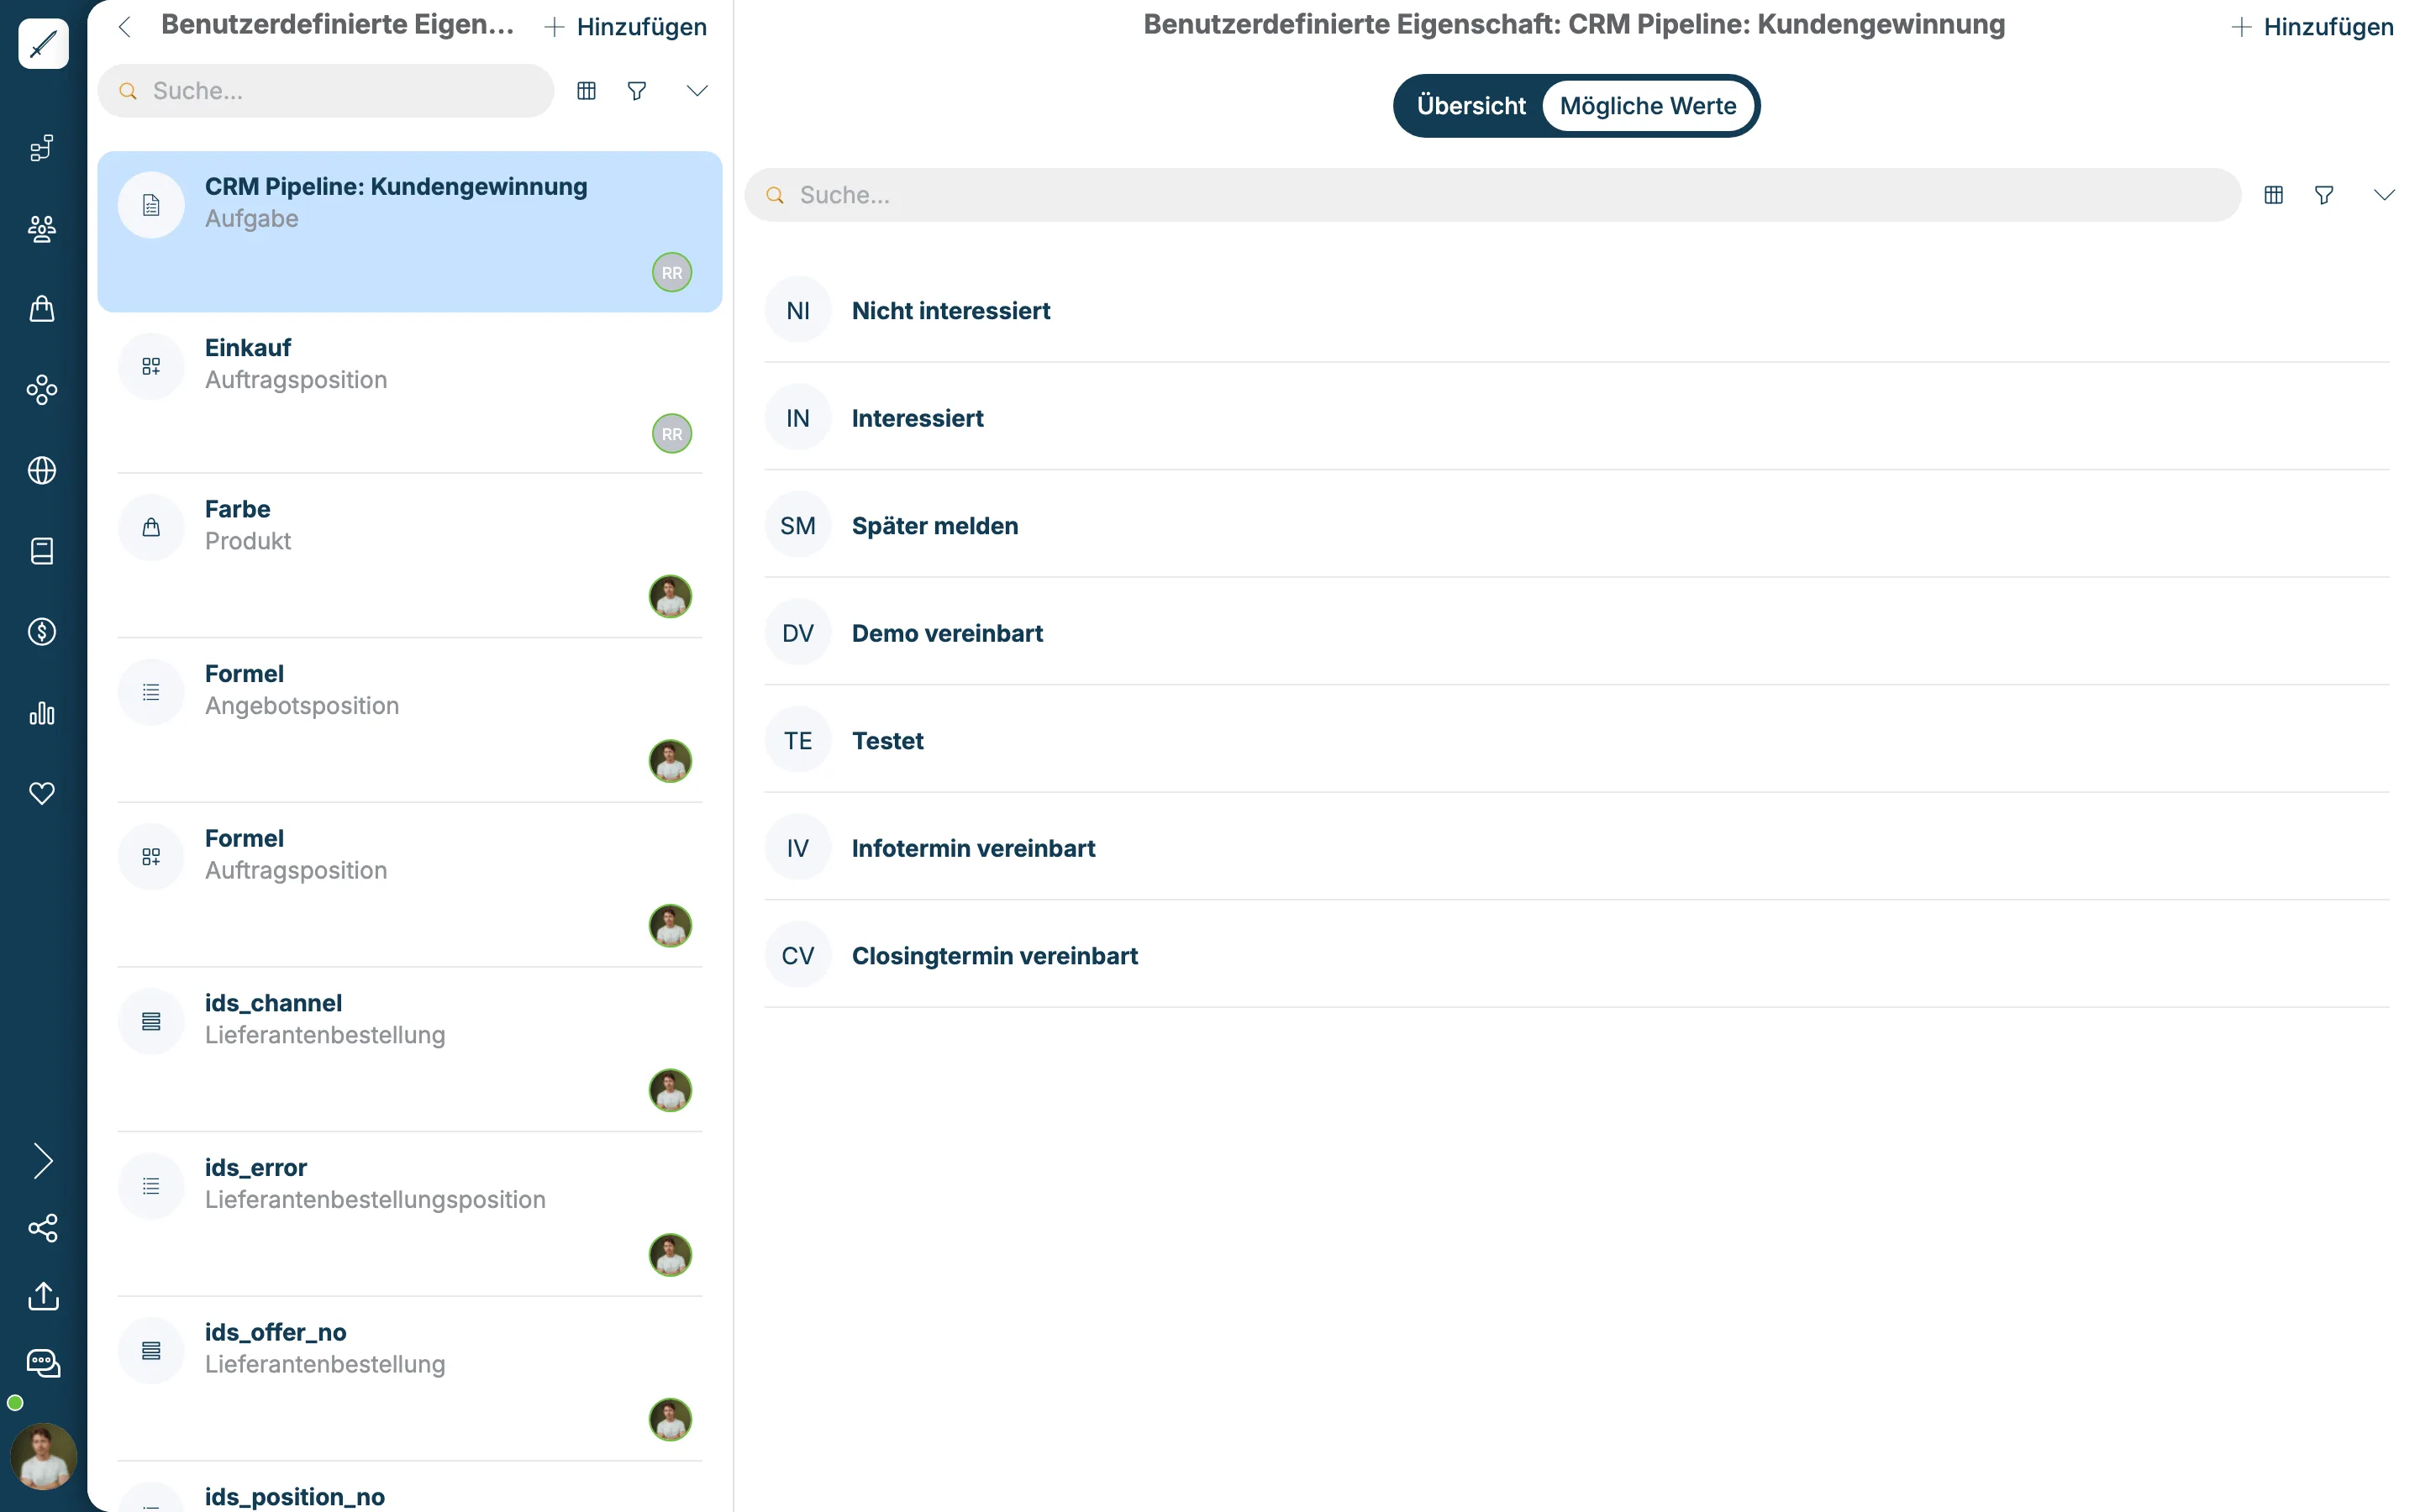Click Hinzufügen in the left list panel
Image resolution: width=2420 pixels, height=1512 pixels.
[626, 27]
